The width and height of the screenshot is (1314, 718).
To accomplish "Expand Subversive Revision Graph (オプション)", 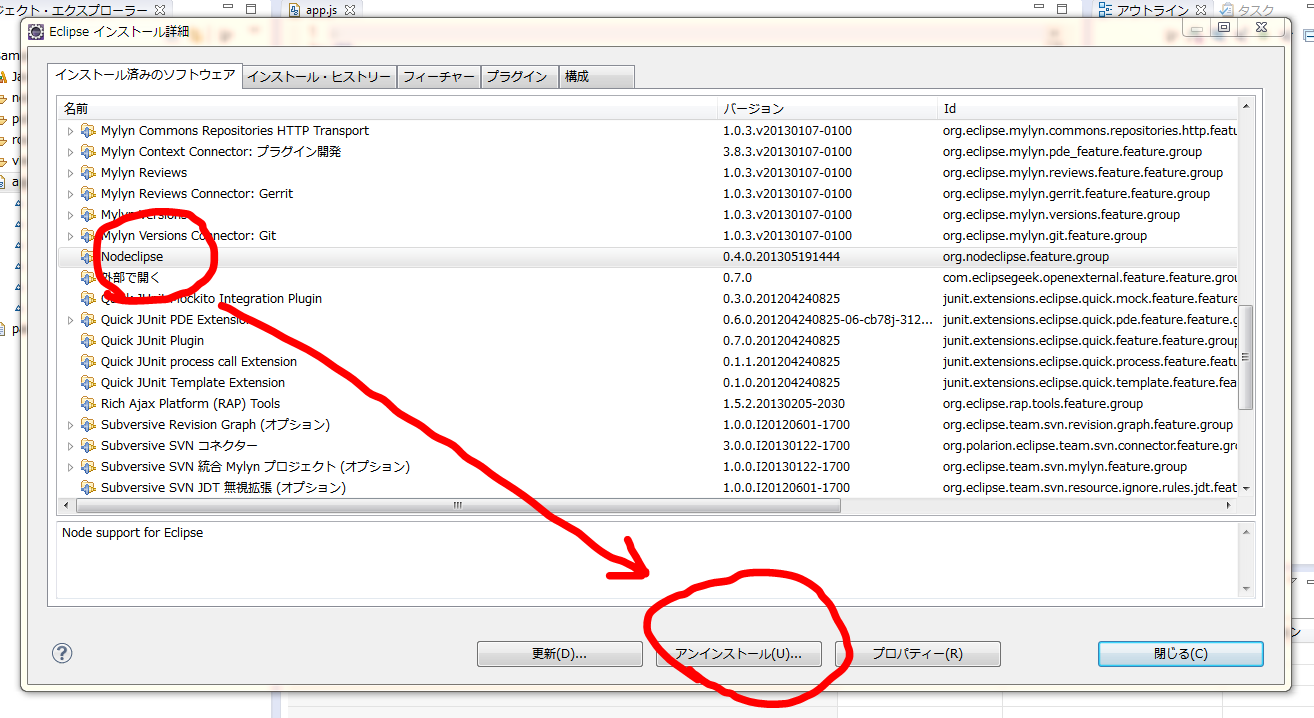I will (x=70, y=425).
